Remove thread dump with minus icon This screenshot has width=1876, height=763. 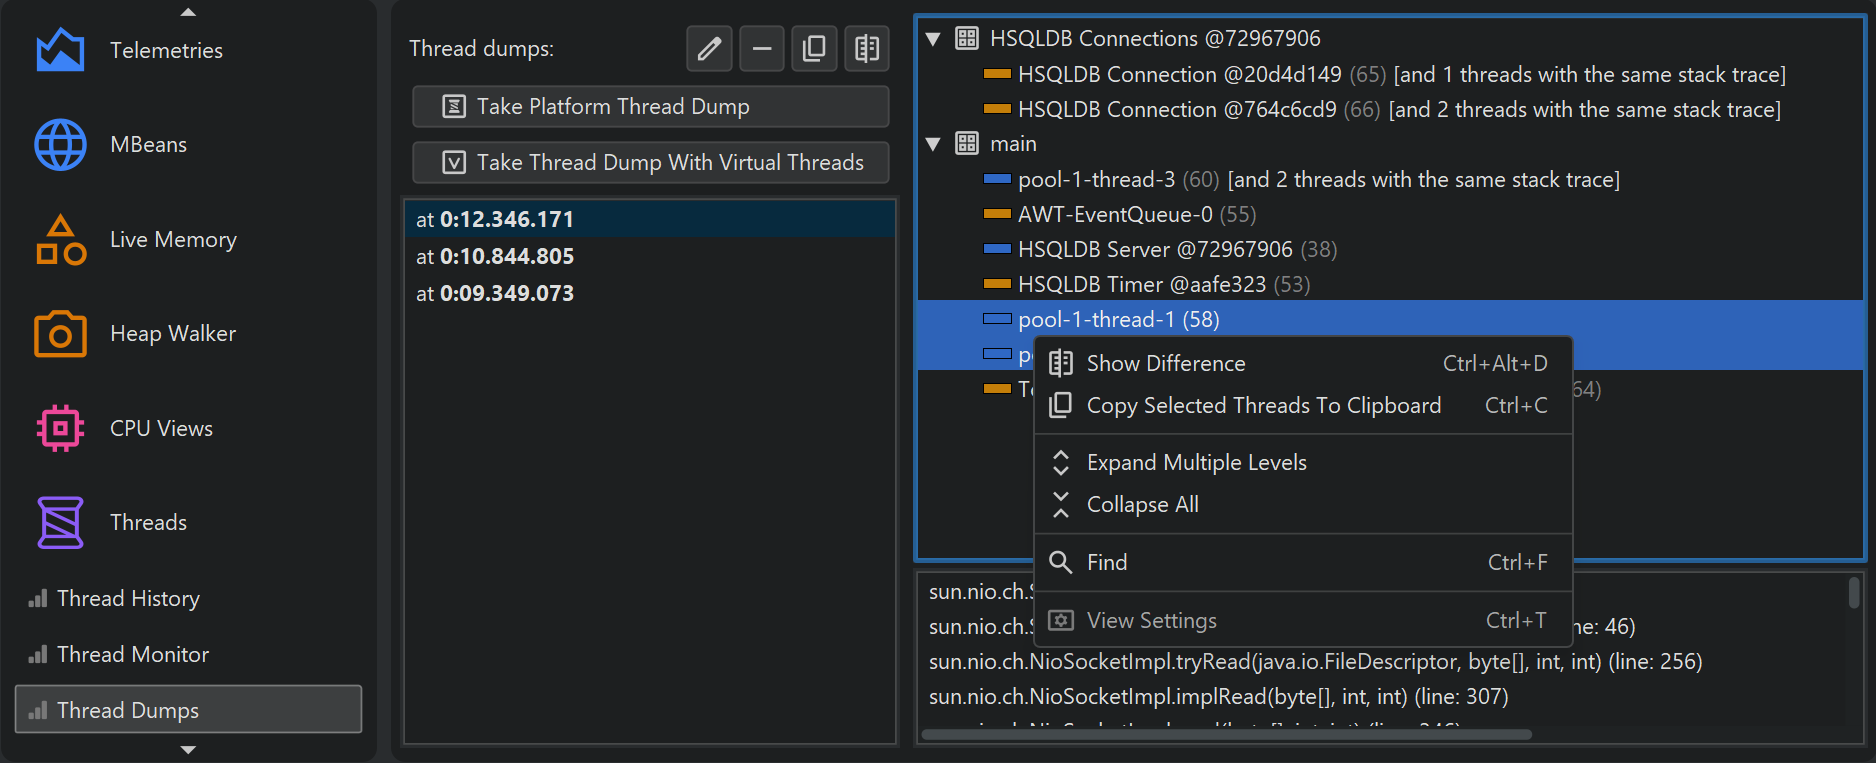(761, 48)
